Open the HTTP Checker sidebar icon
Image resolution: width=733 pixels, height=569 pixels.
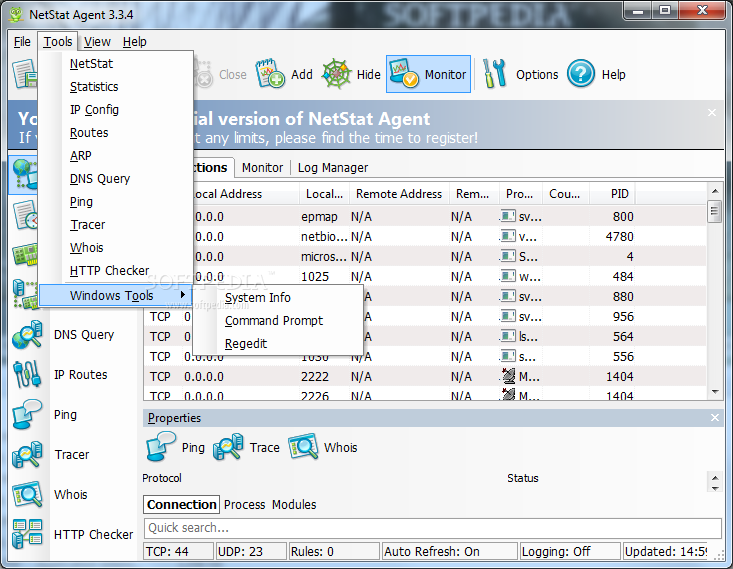pos(27,534)
